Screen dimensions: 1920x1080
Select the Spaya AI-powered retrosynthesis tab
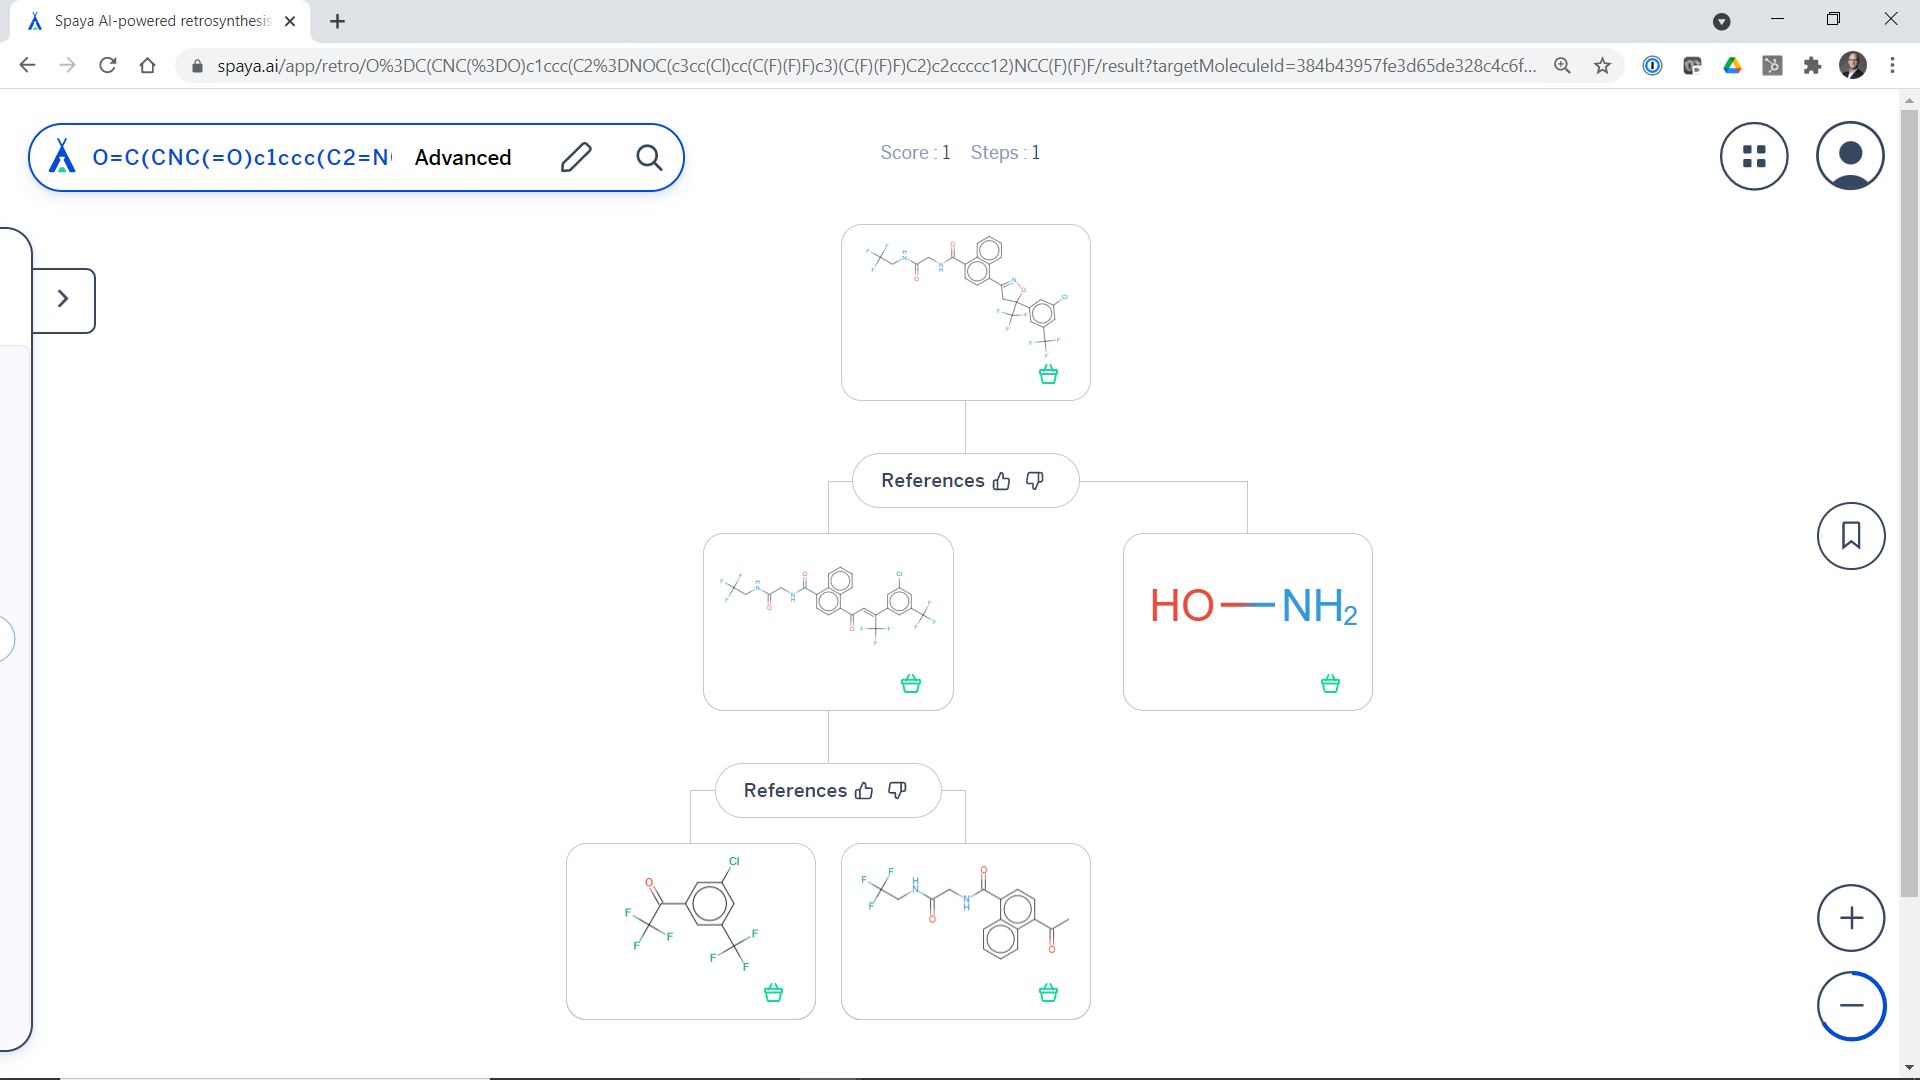pyautogui.click(x=160, y=21)
